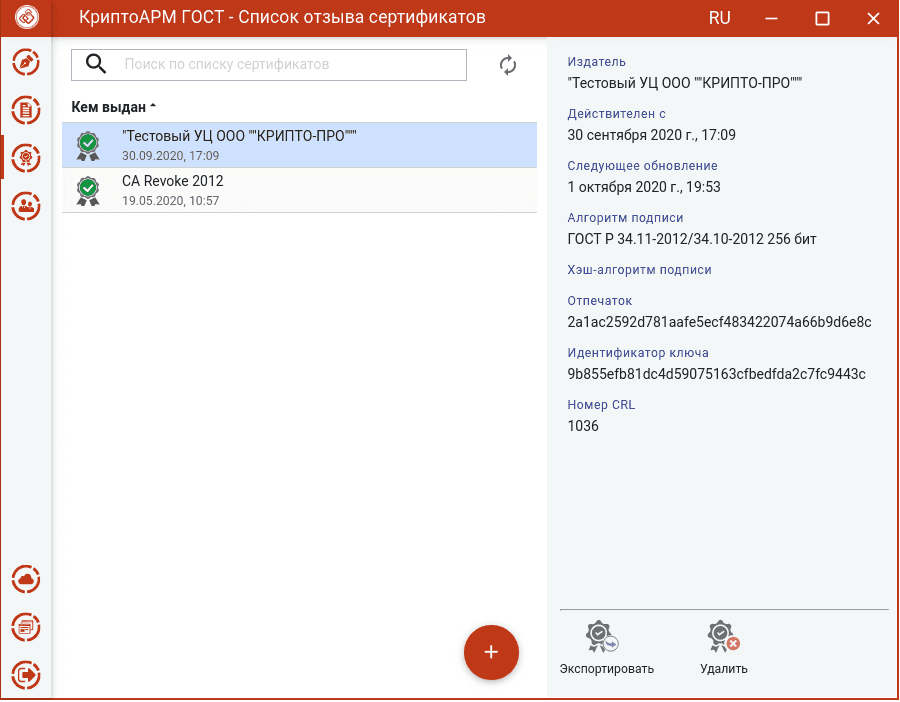Image resolution: width=900 pixels, height=702 pixels.
Task: Click the search magnifier icon
Action: [96, 64]
